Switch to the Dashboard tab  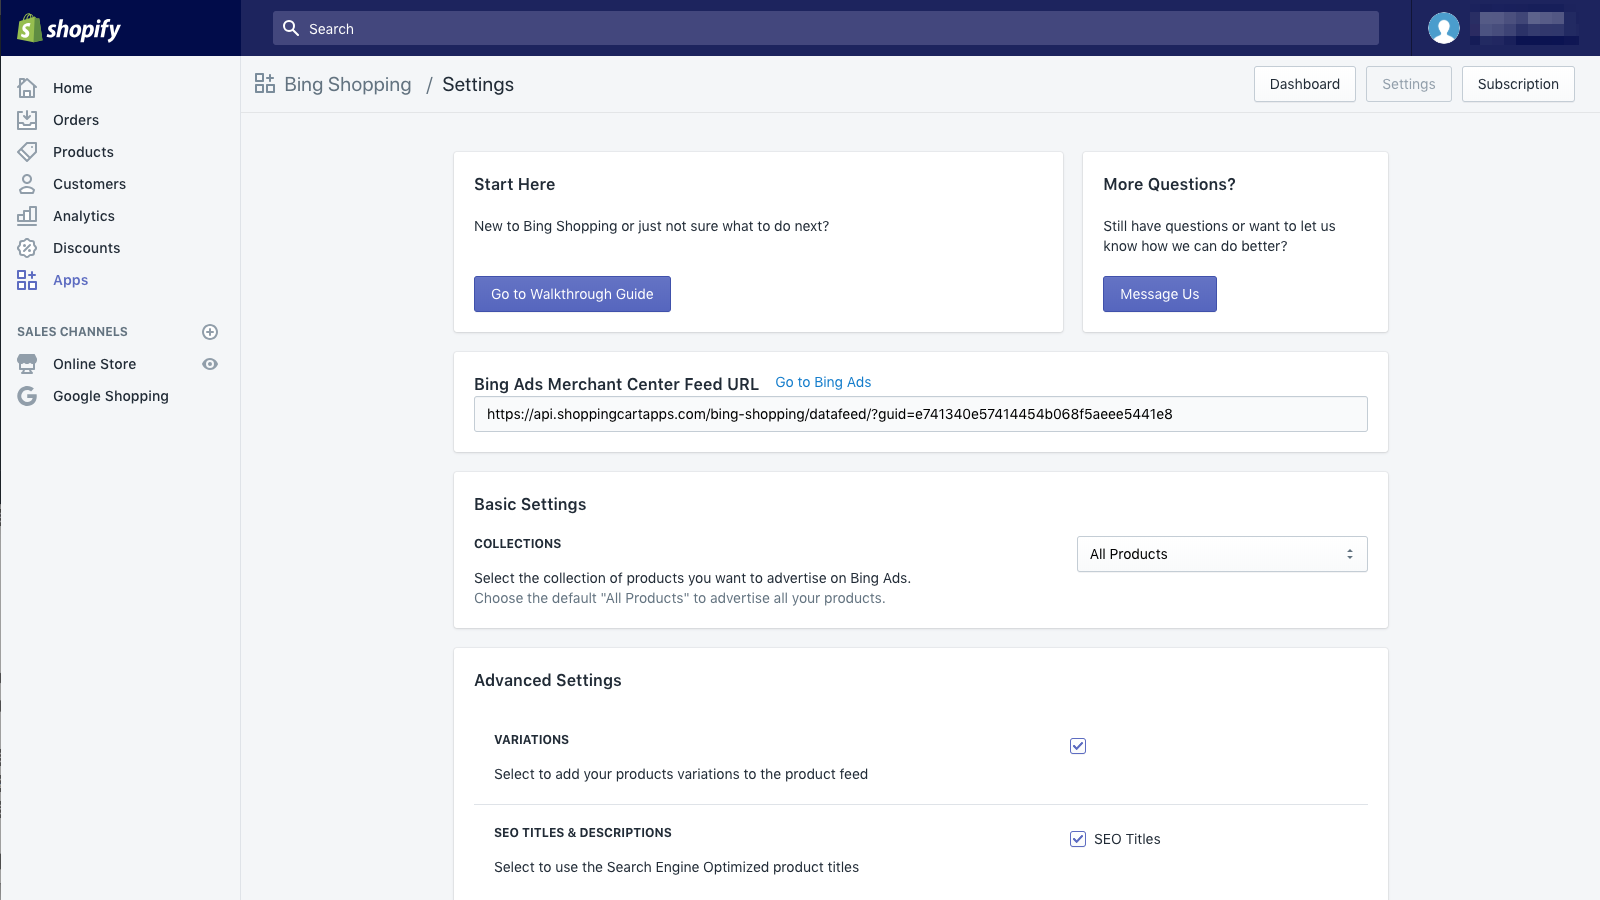(x=1304, y=84)
